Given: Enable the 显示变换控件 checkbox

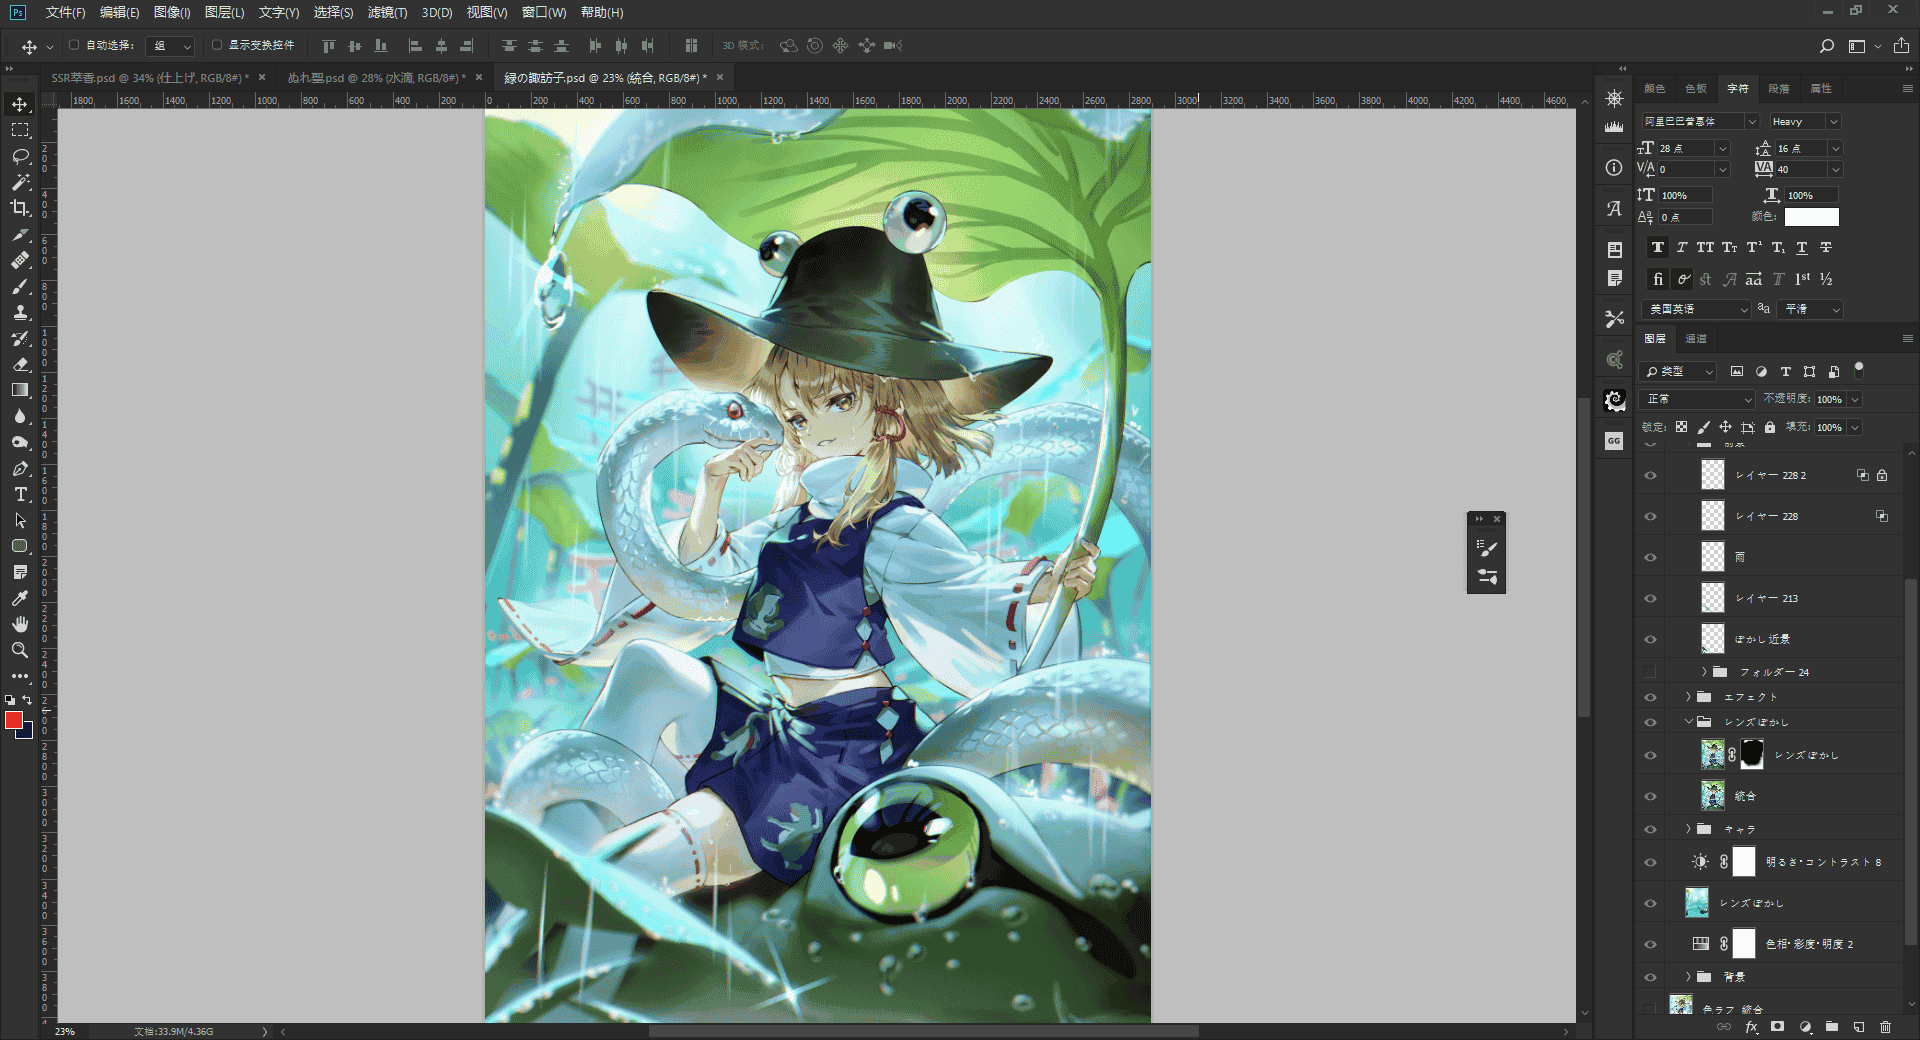Looking at the screenshot, I should [x=217, y=45].
